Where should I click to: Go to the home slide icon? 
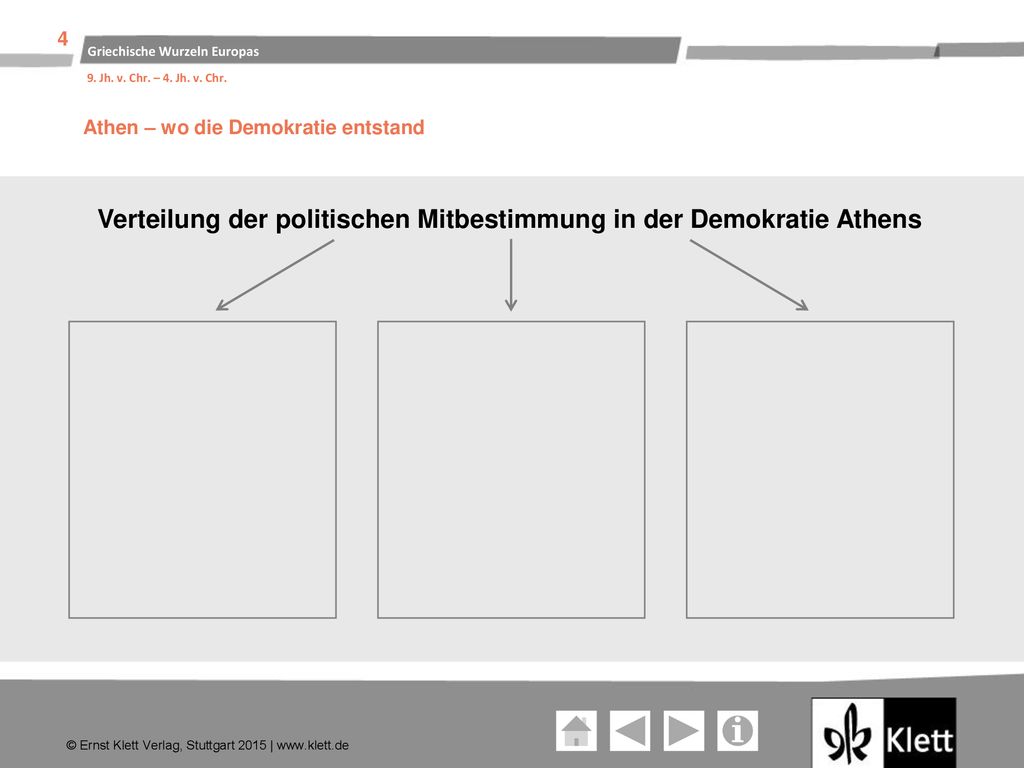(x=576, y=731)
